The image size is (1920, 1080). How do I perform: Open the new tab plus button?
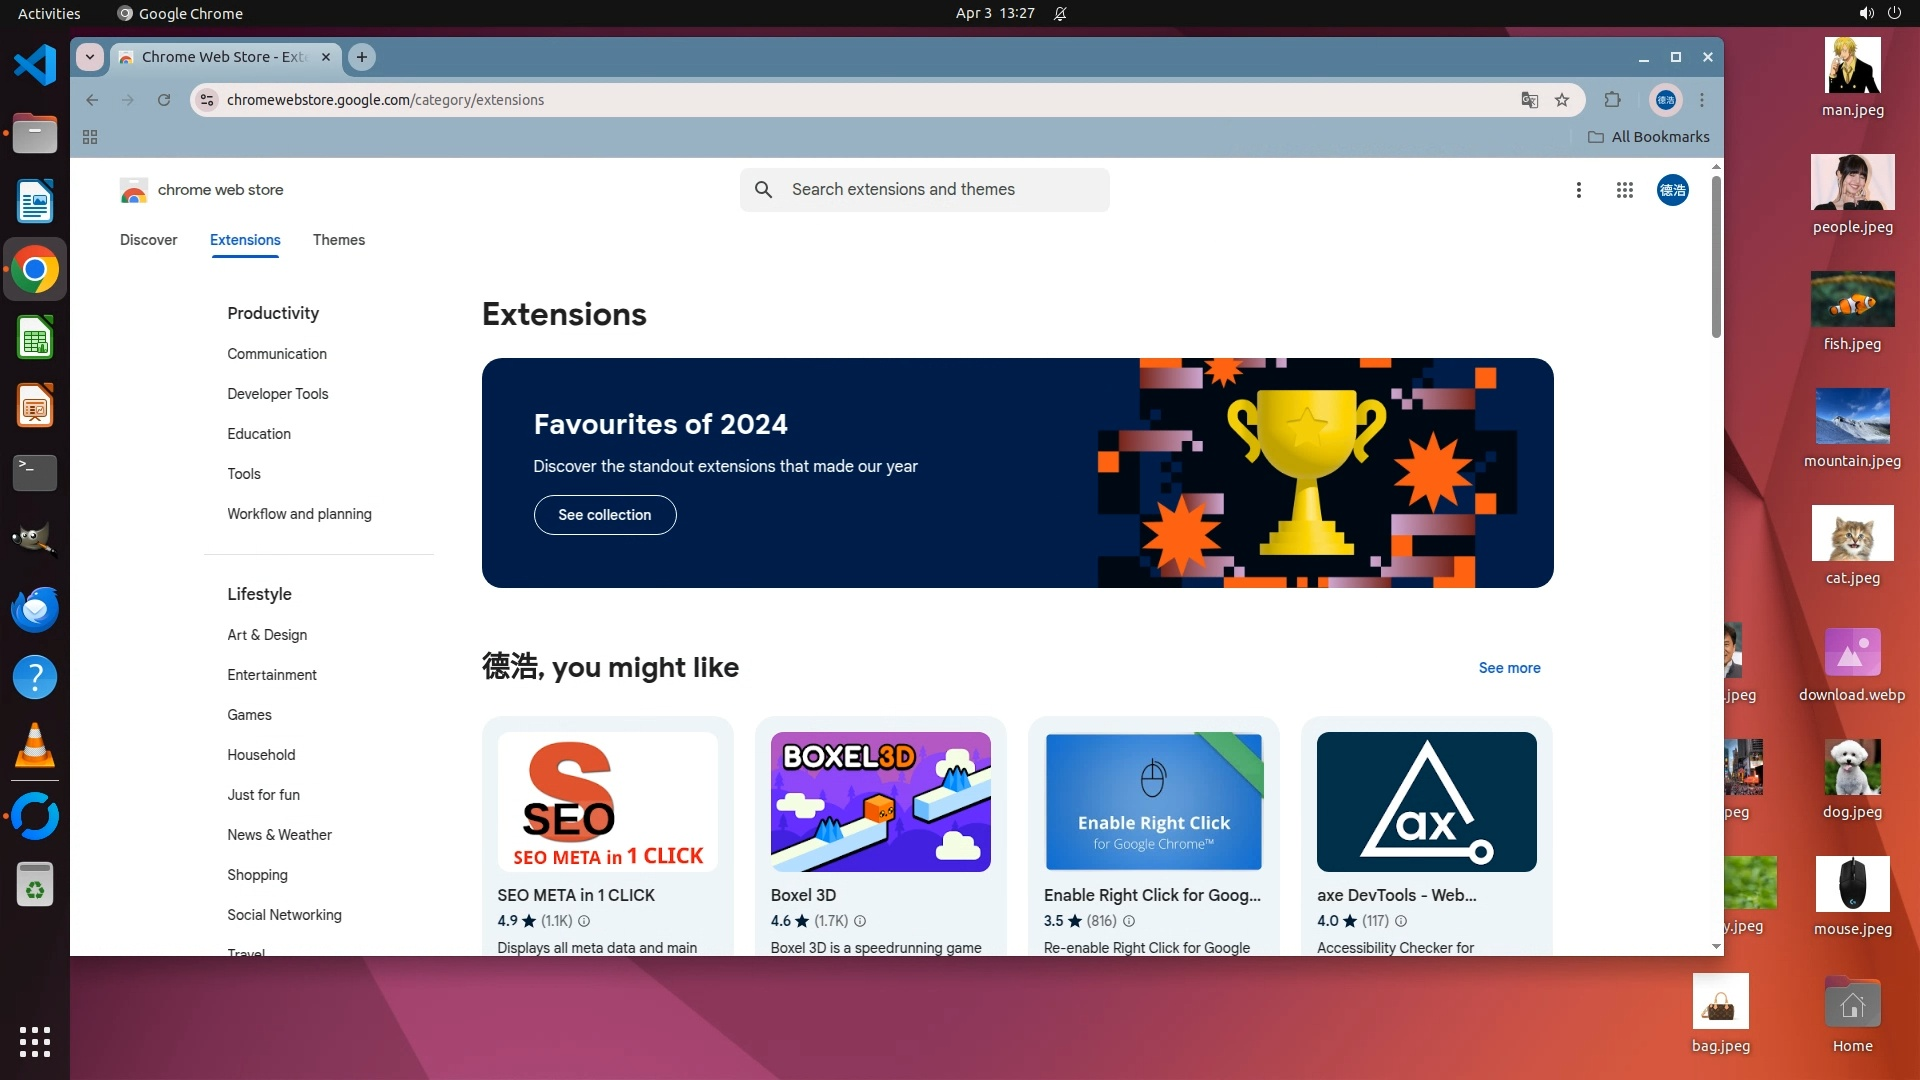[362, 57]
